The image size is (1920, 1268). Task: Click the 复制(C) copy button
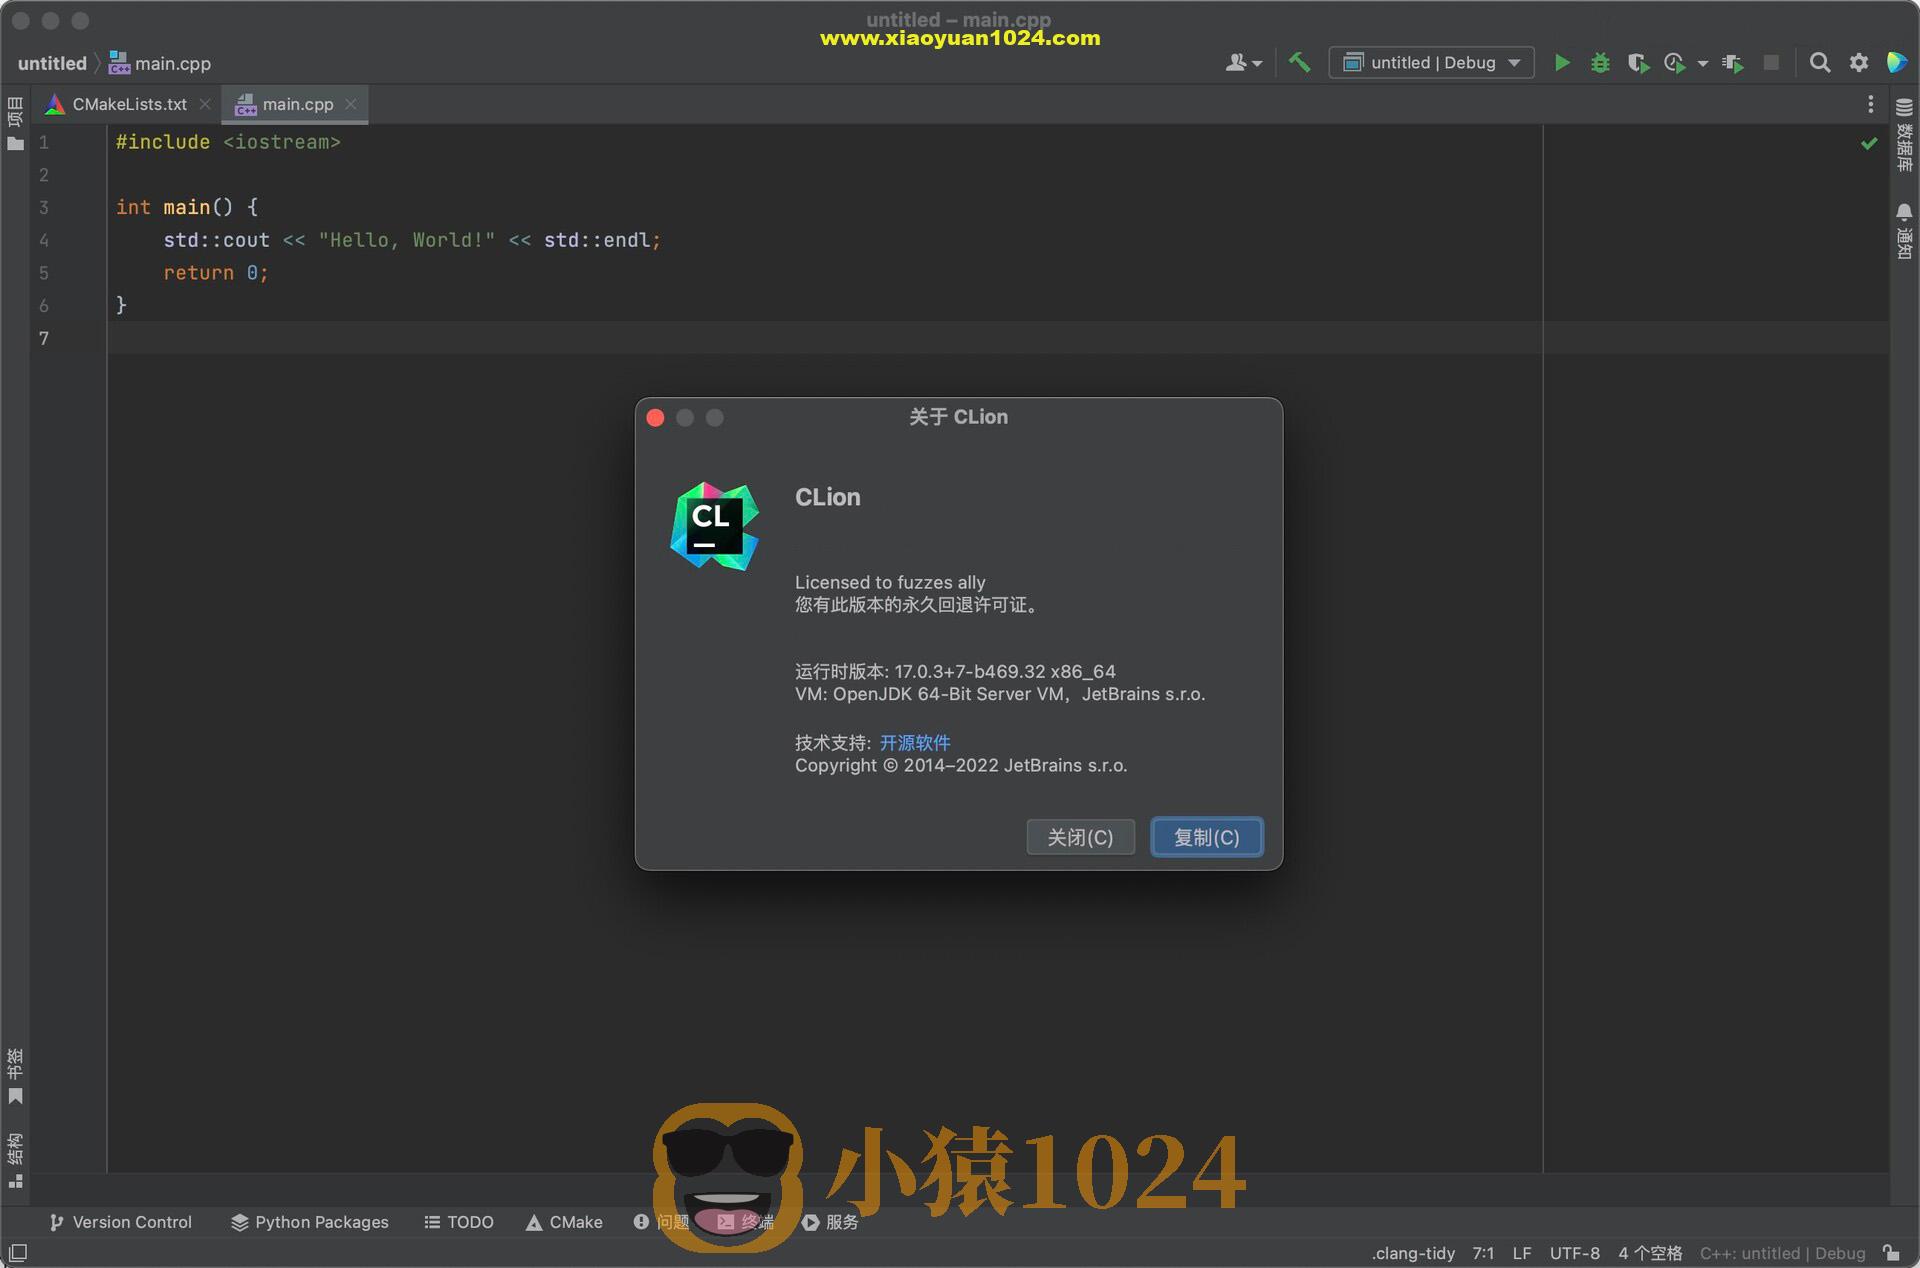tap(1206, 837)
